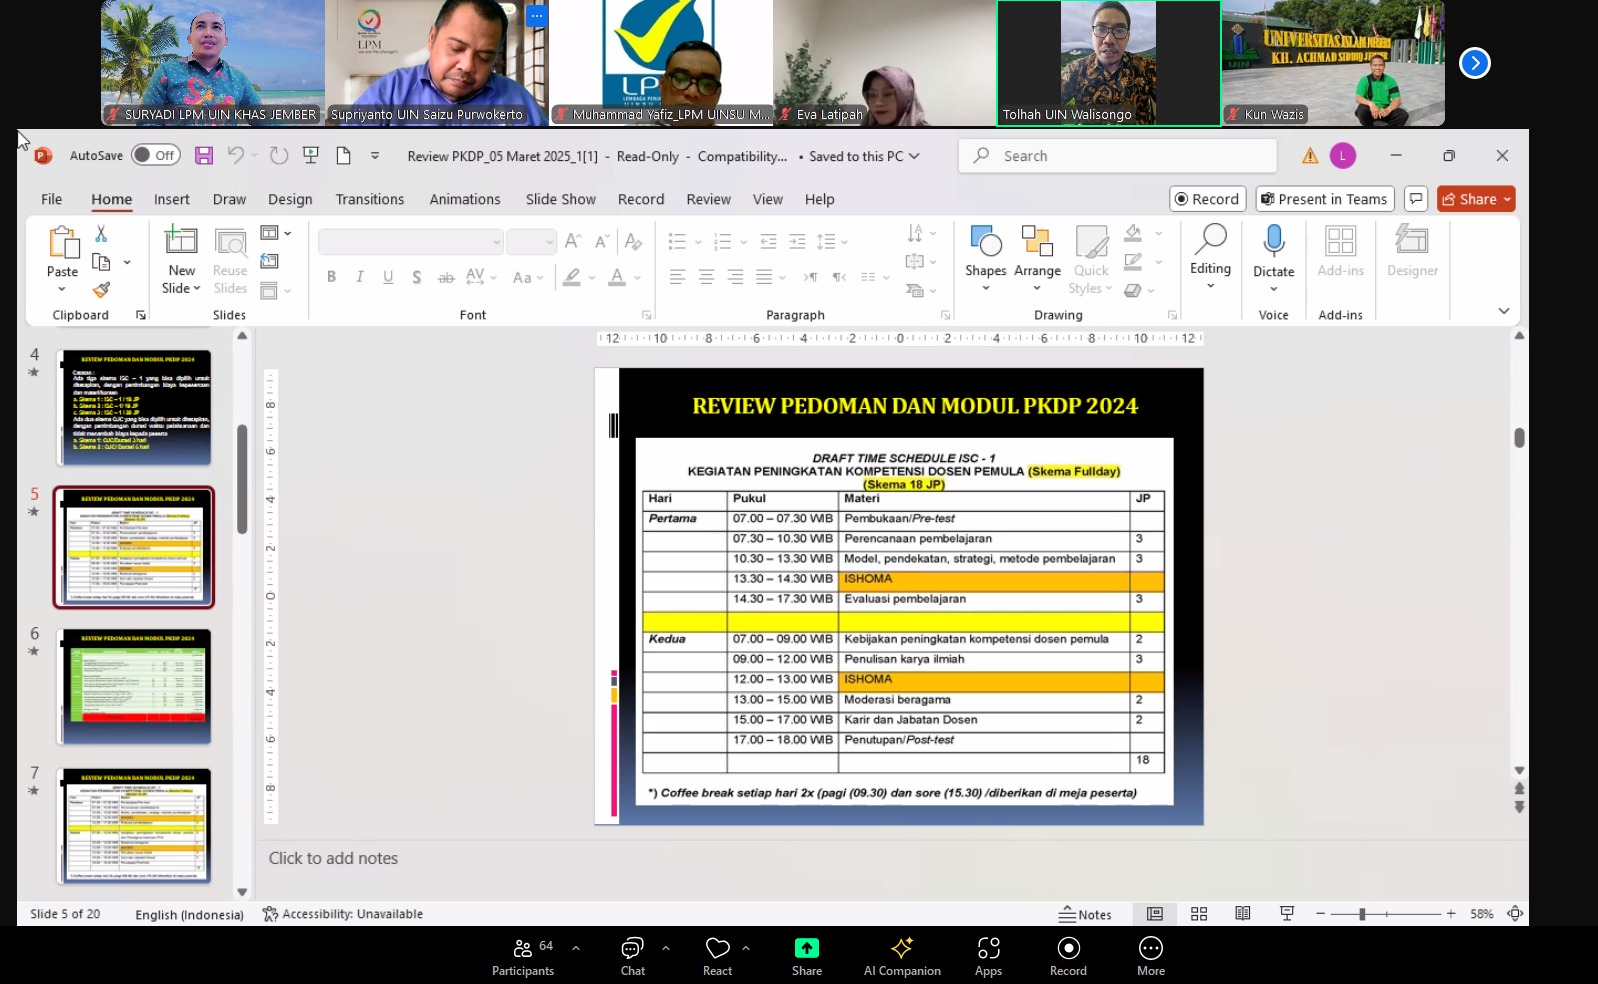Click the Format Painter brush icon
Screen dimensions: 1598x984
click(x=101, y=290)
